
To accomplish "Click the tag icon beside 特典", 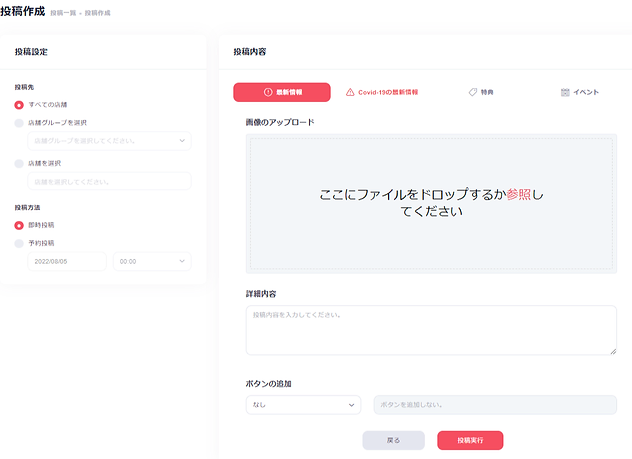I will point(472,92).
